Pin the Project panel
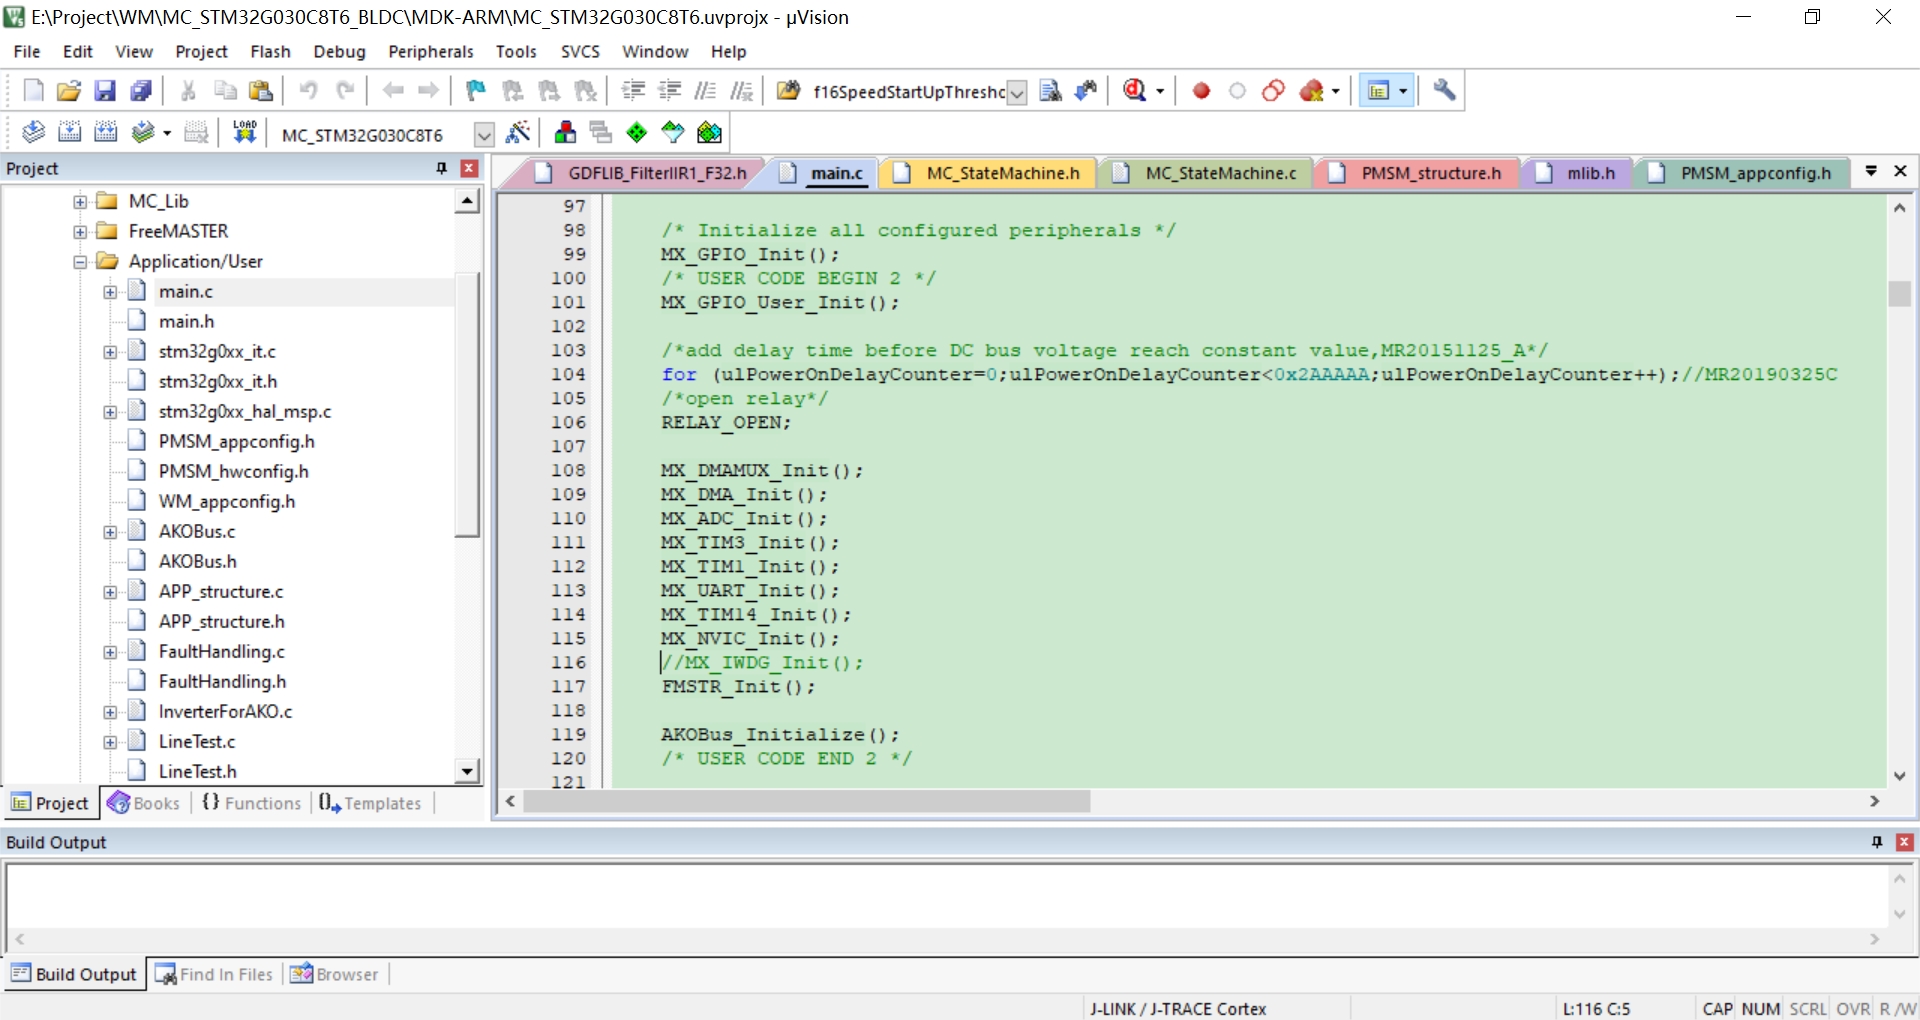Viewport: 1920px width, 1020px height. pyautogui.click(x=441, y=168)
